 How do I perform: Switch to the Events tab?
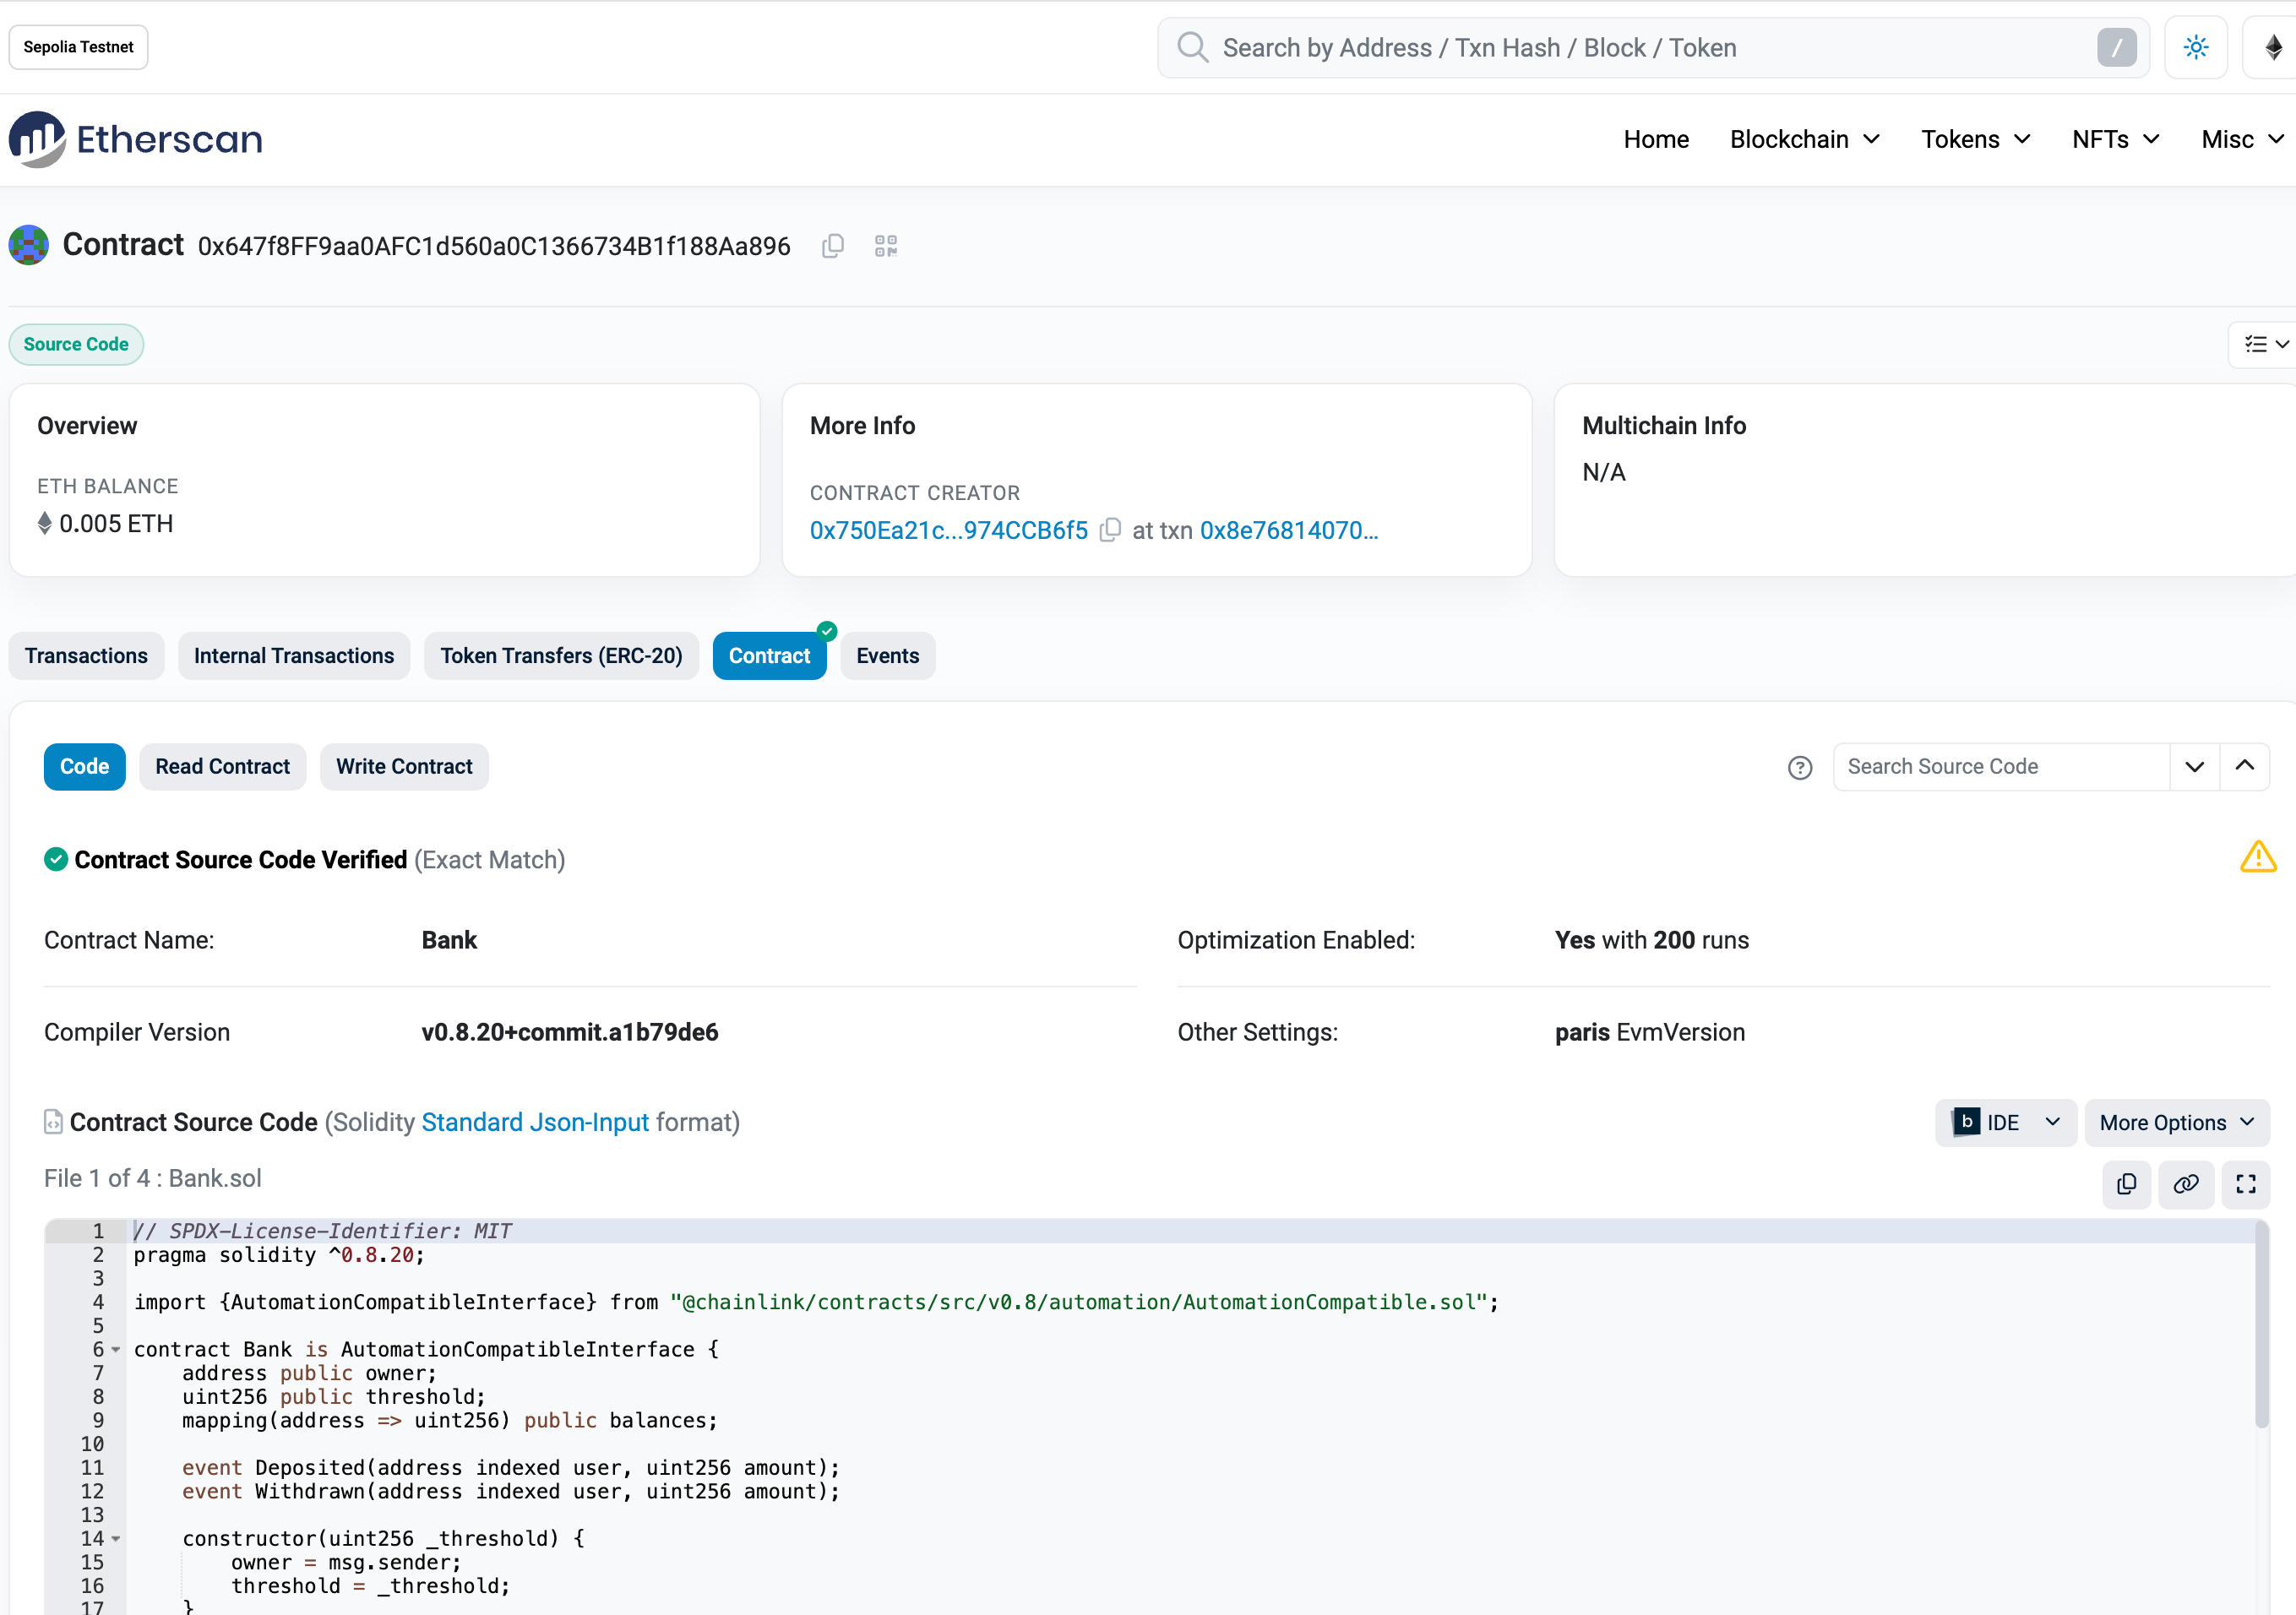[887, 656]
